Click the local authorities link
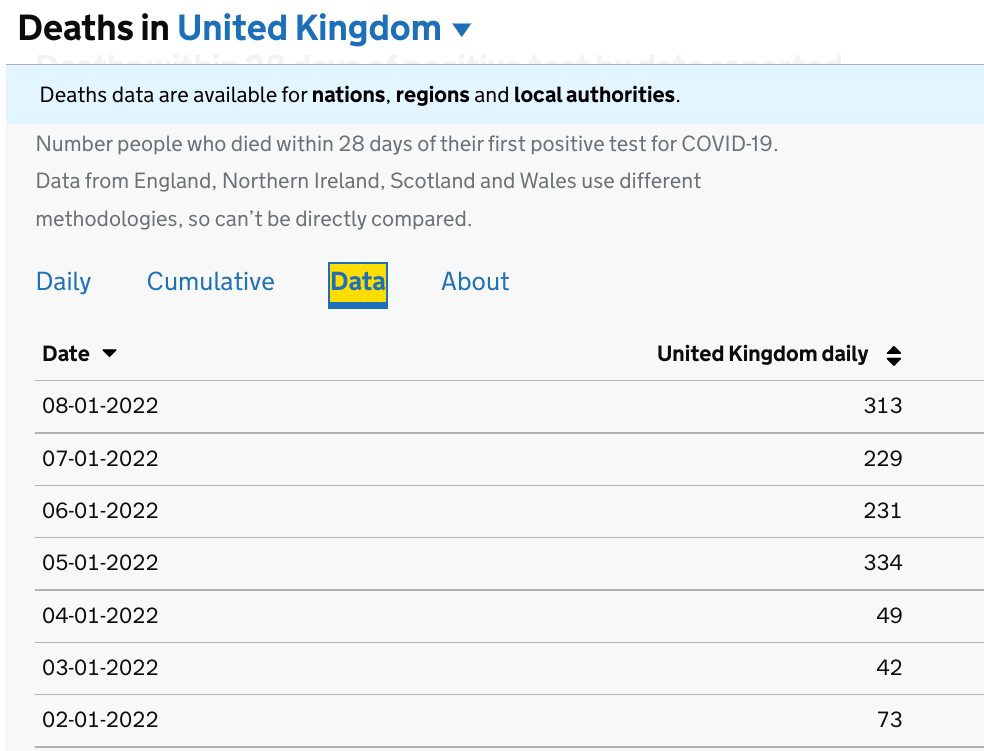984x751 pixels. tap(594, 96)
